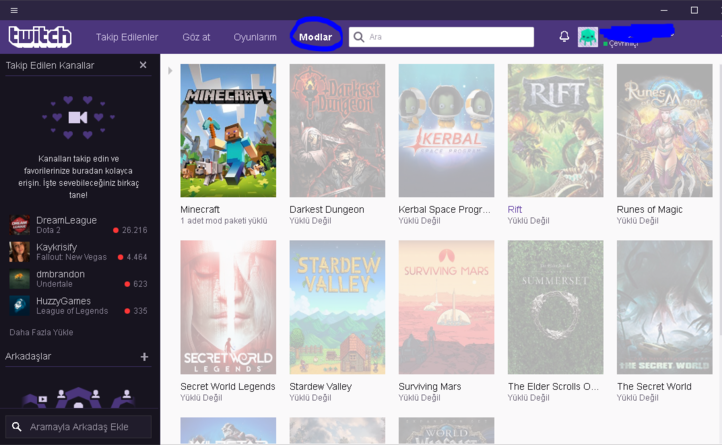Screen dimensions: 722x445
Task: Click the Twitch logo
Action: [40, 37]
